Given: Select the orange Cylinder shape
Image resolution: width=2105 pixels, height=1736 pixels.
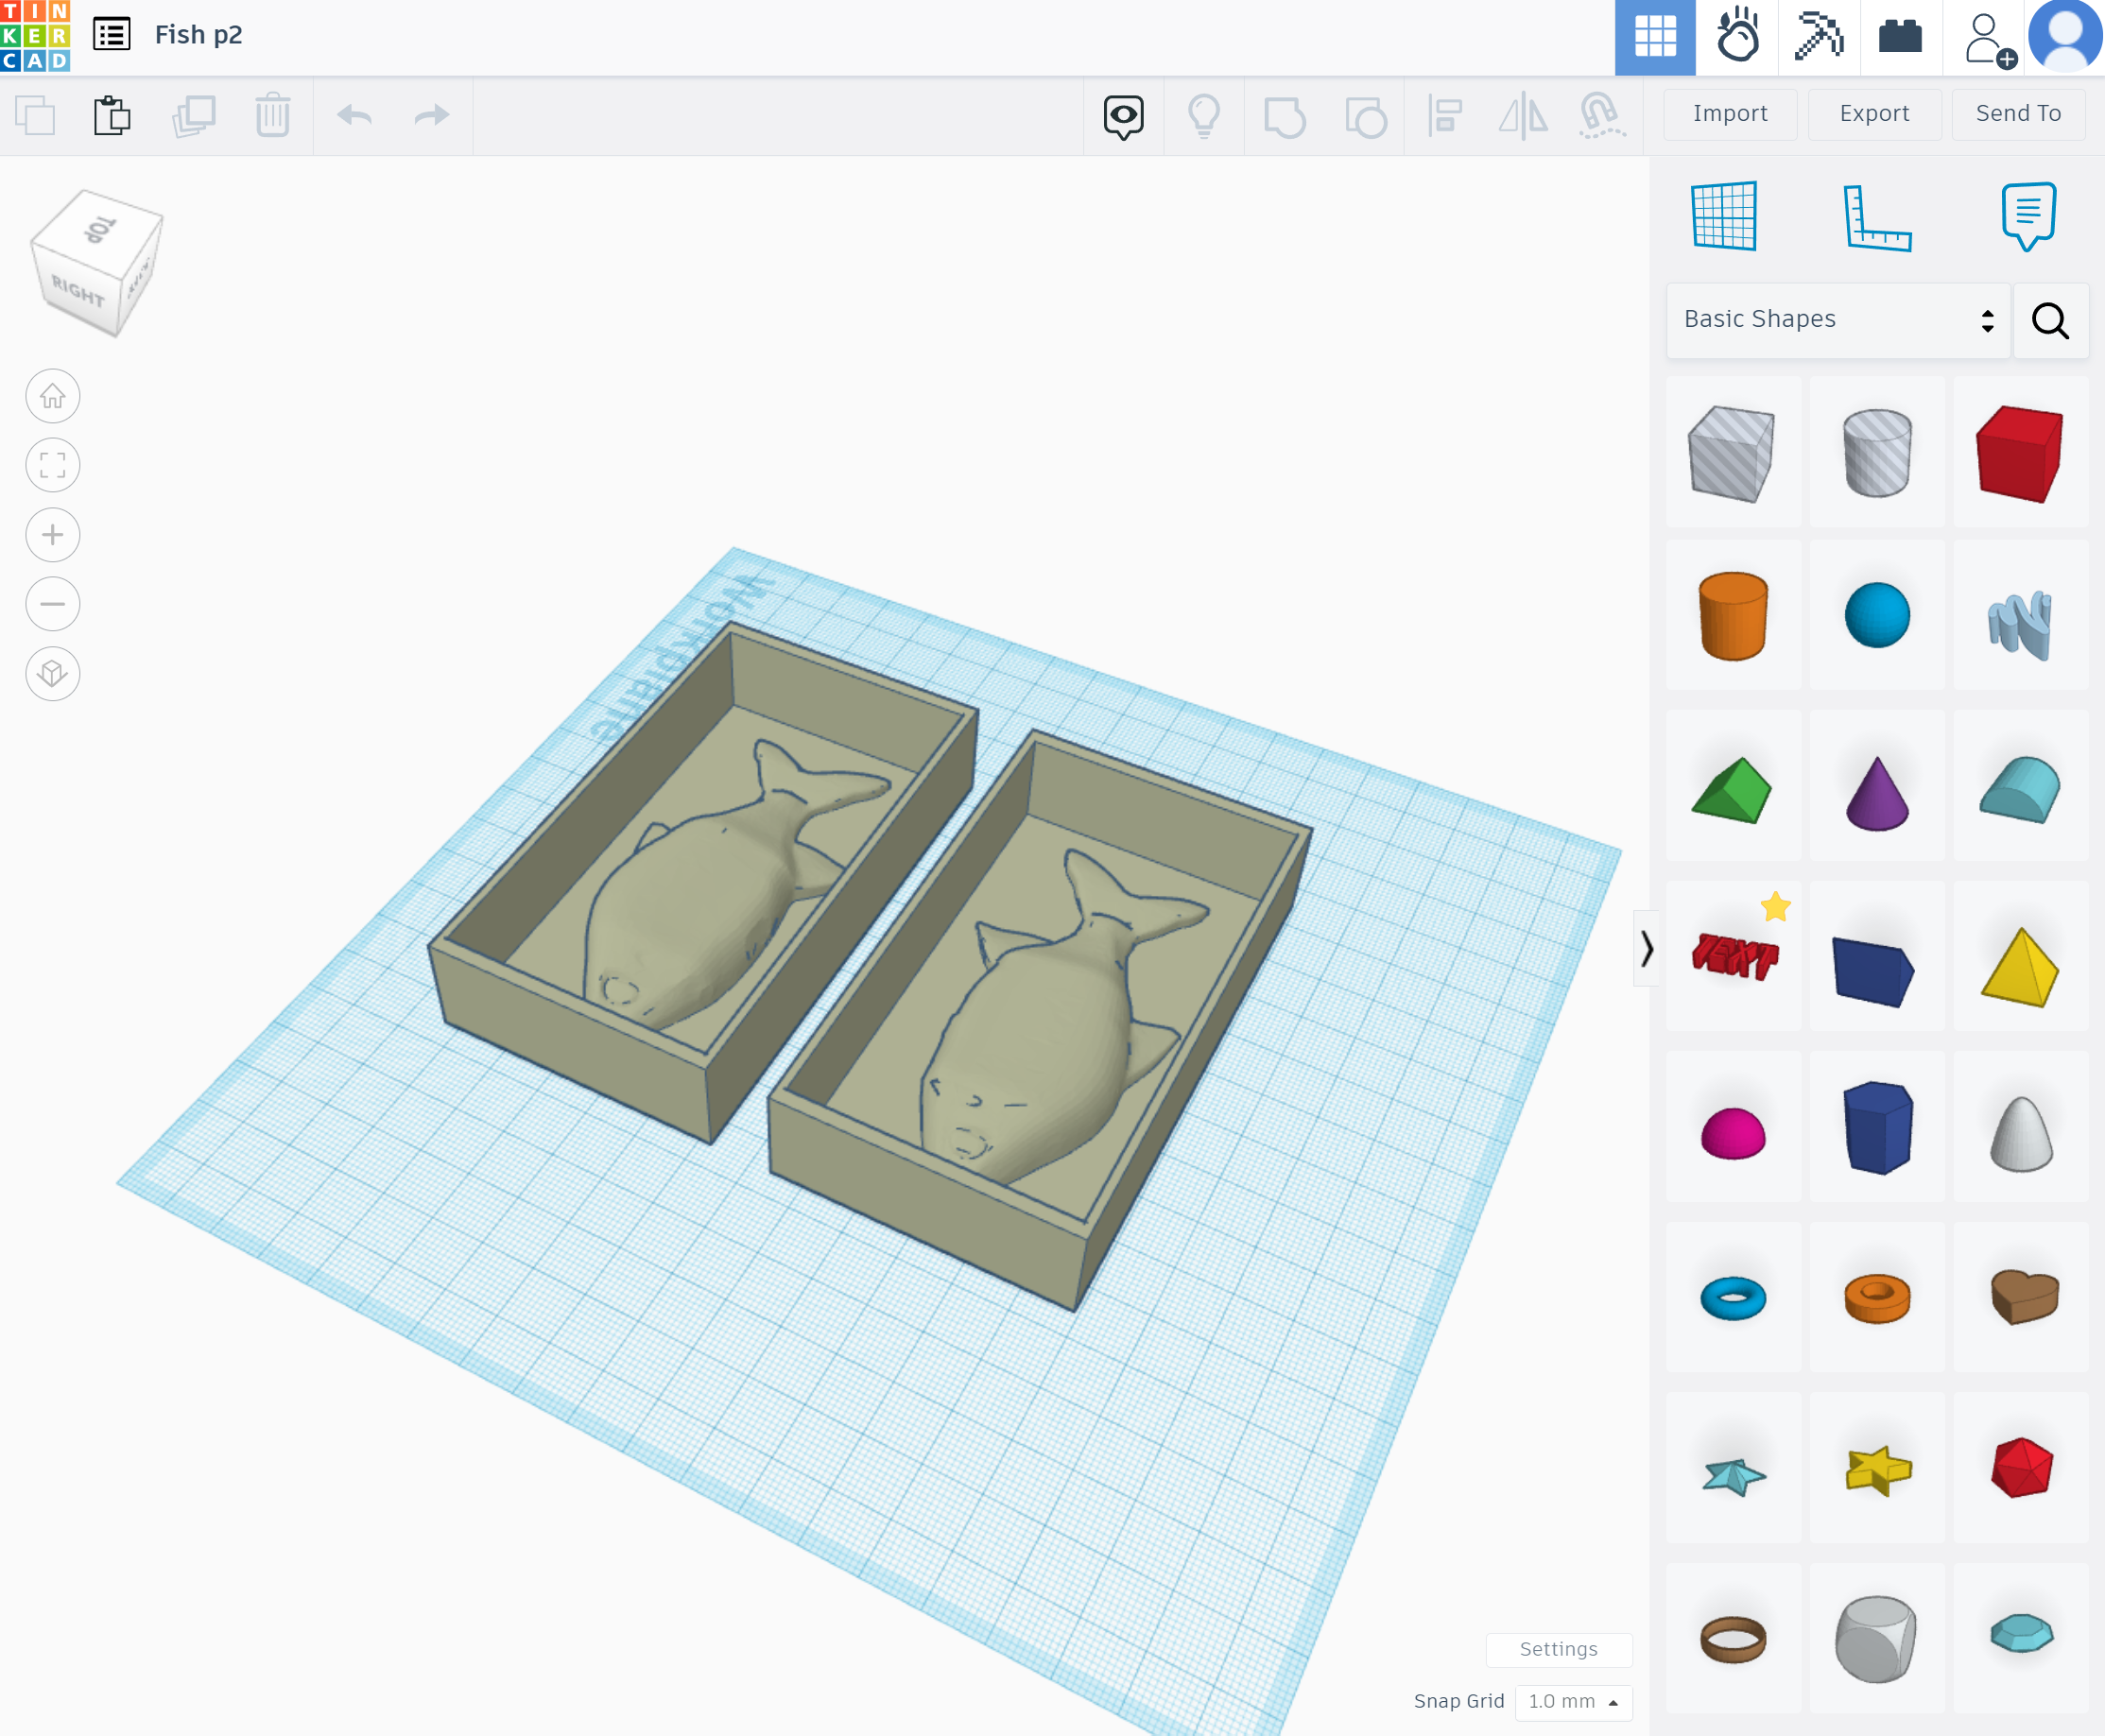Looking at the screenshot, I should tap(1733, 616).
